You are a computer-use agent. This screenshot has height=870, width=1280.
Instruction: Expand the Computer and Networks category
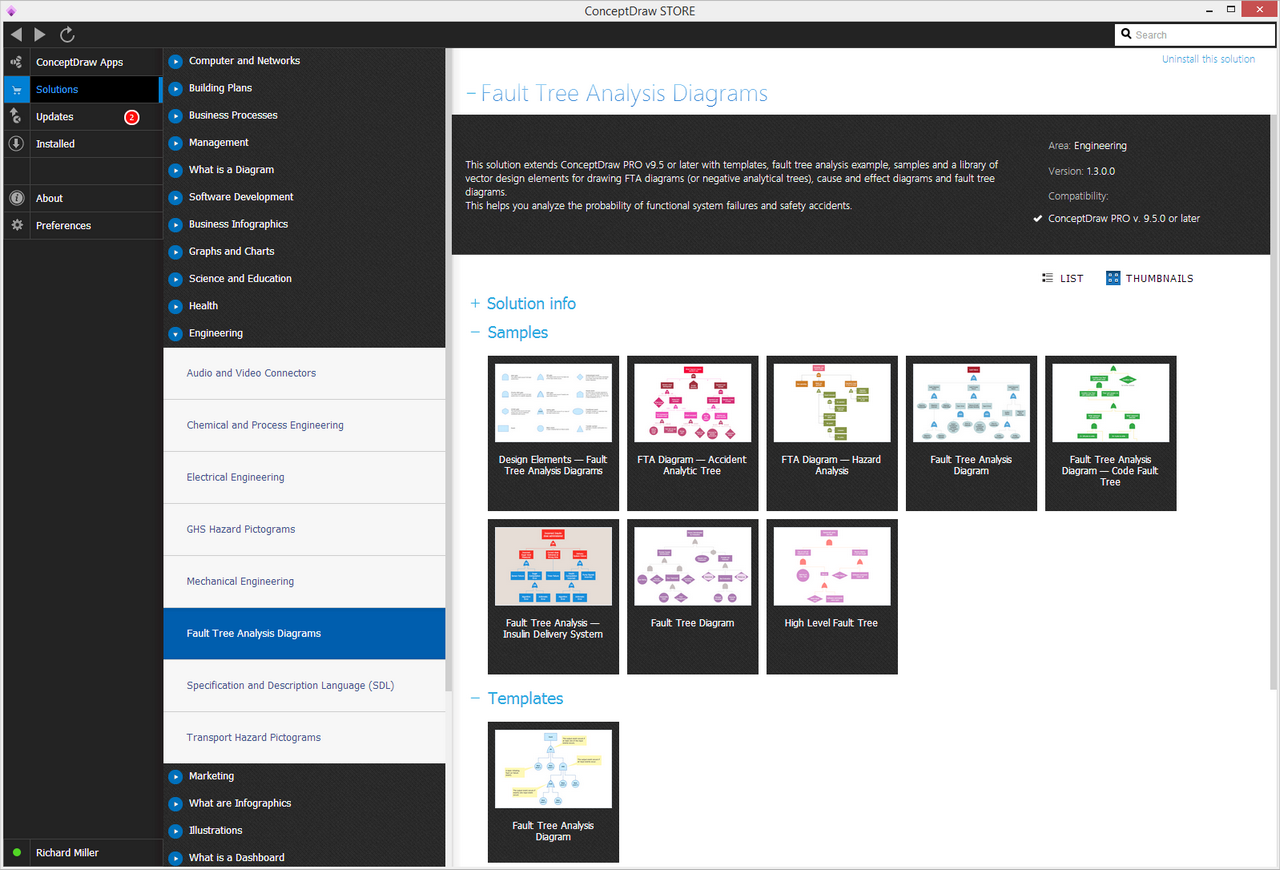tap(176, 61)
